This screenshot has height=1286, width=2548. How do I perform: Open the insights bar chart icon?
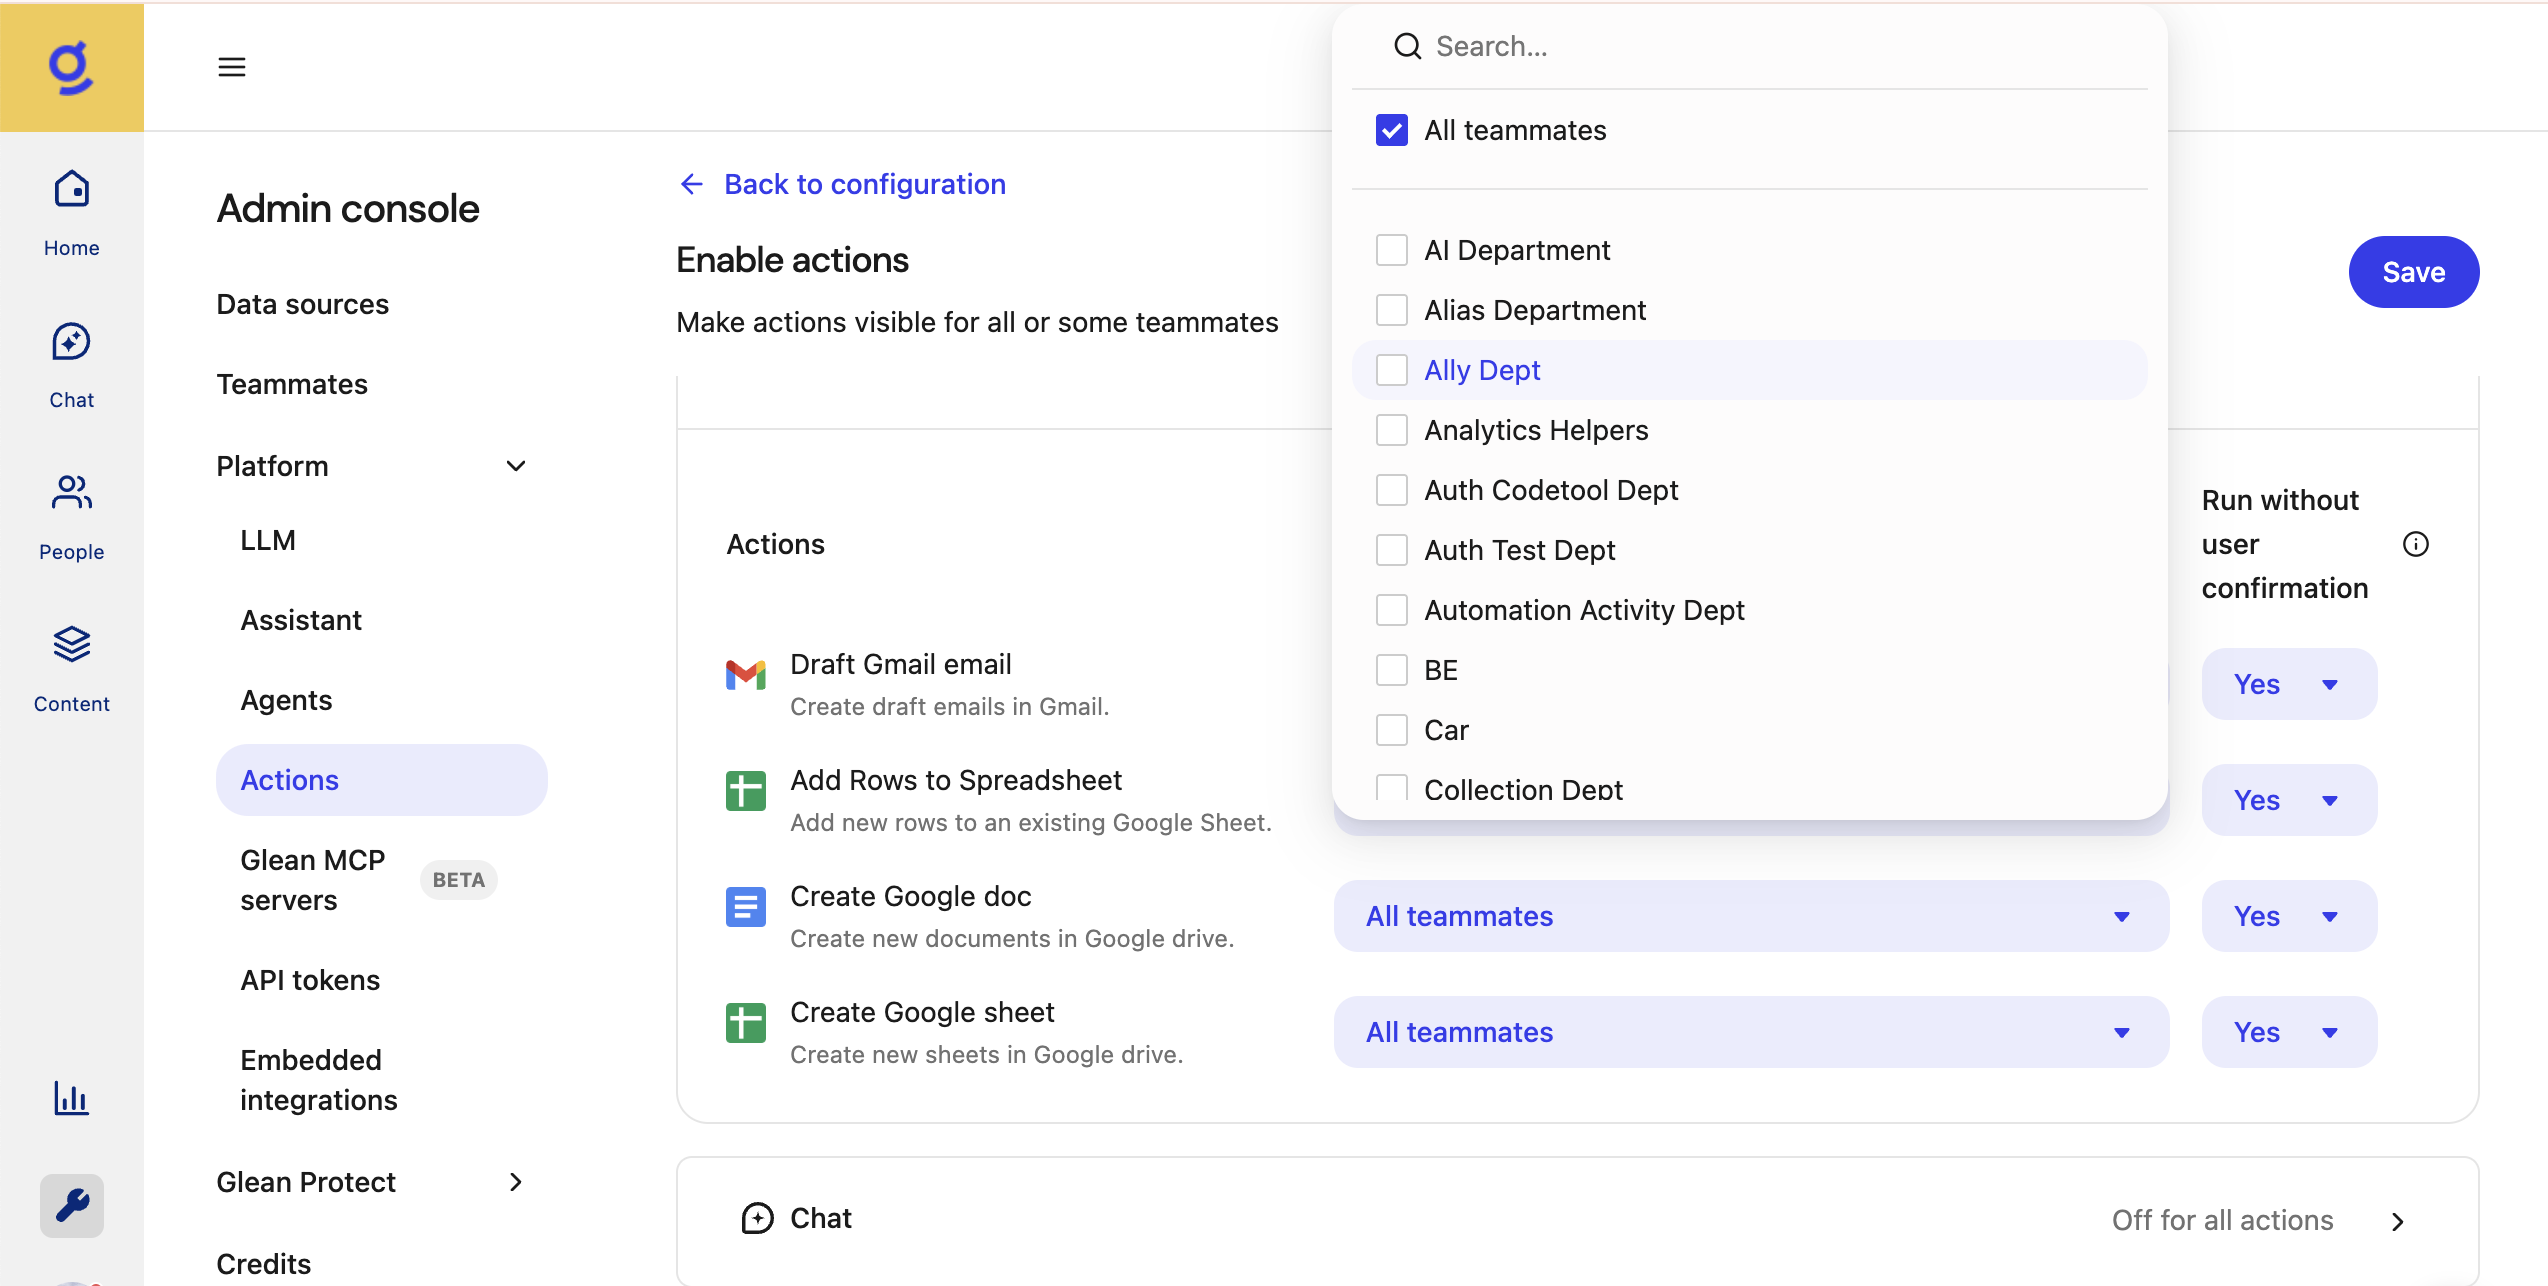[x=71, y=1098]
